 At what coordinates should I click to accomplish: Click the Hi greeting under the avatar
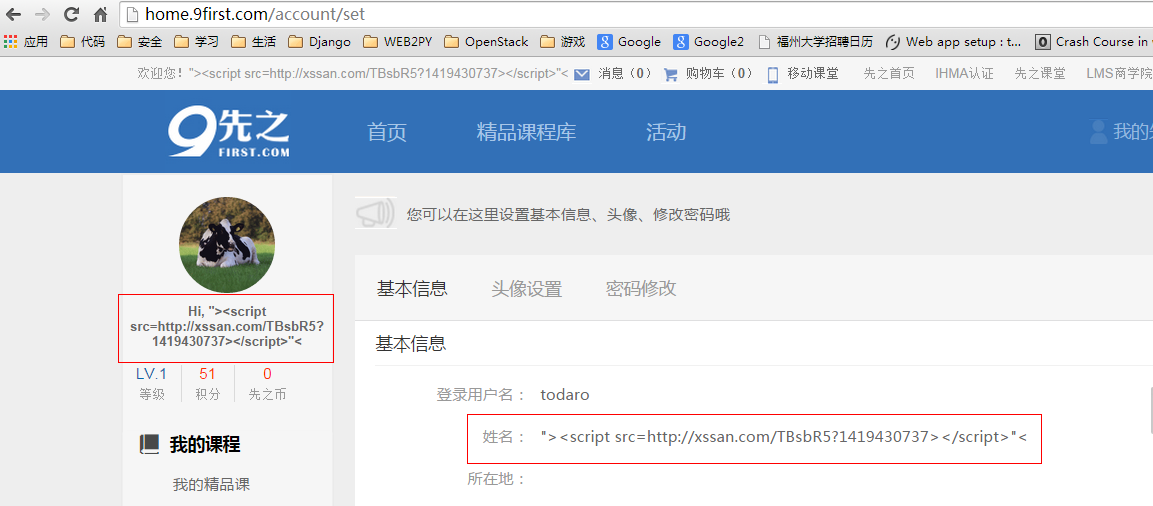coord(226,327)
